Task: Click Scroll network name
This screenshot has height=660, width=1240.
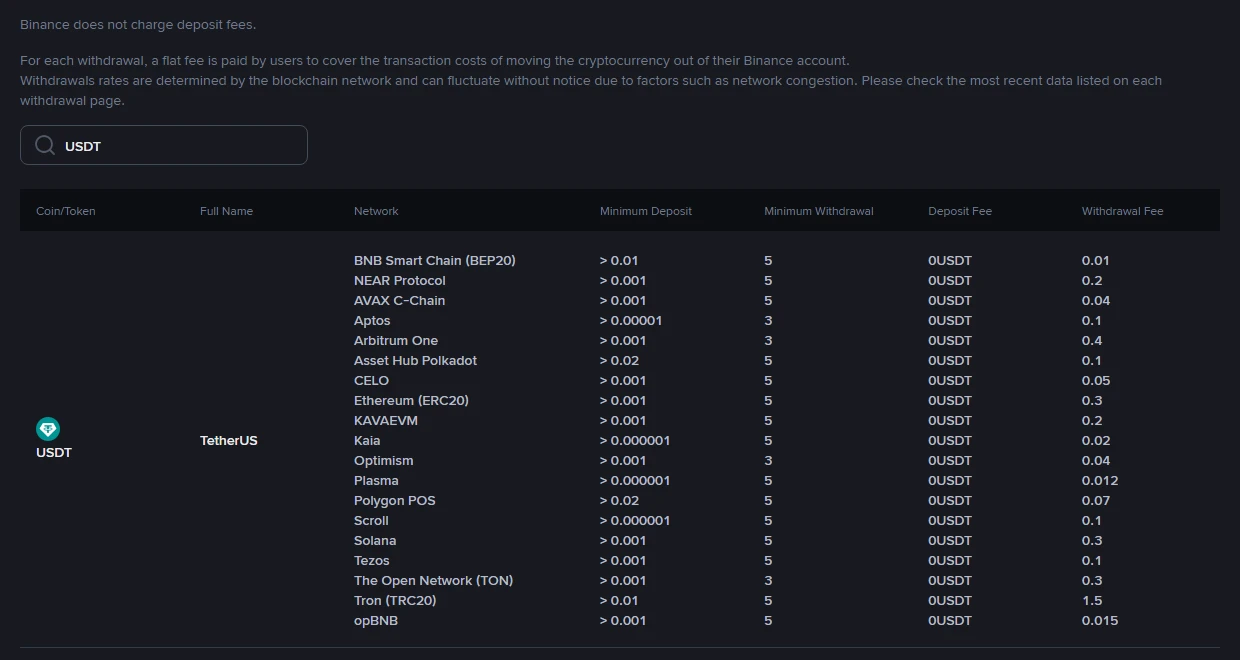Action: pyautogui.click(x=371, y=521)
